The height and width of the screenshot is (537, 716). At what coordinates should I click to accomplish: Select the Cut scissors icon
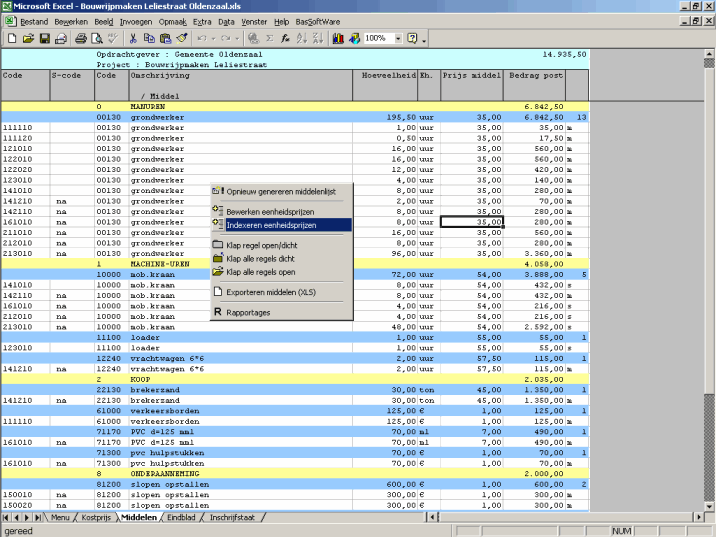point(132,38)
